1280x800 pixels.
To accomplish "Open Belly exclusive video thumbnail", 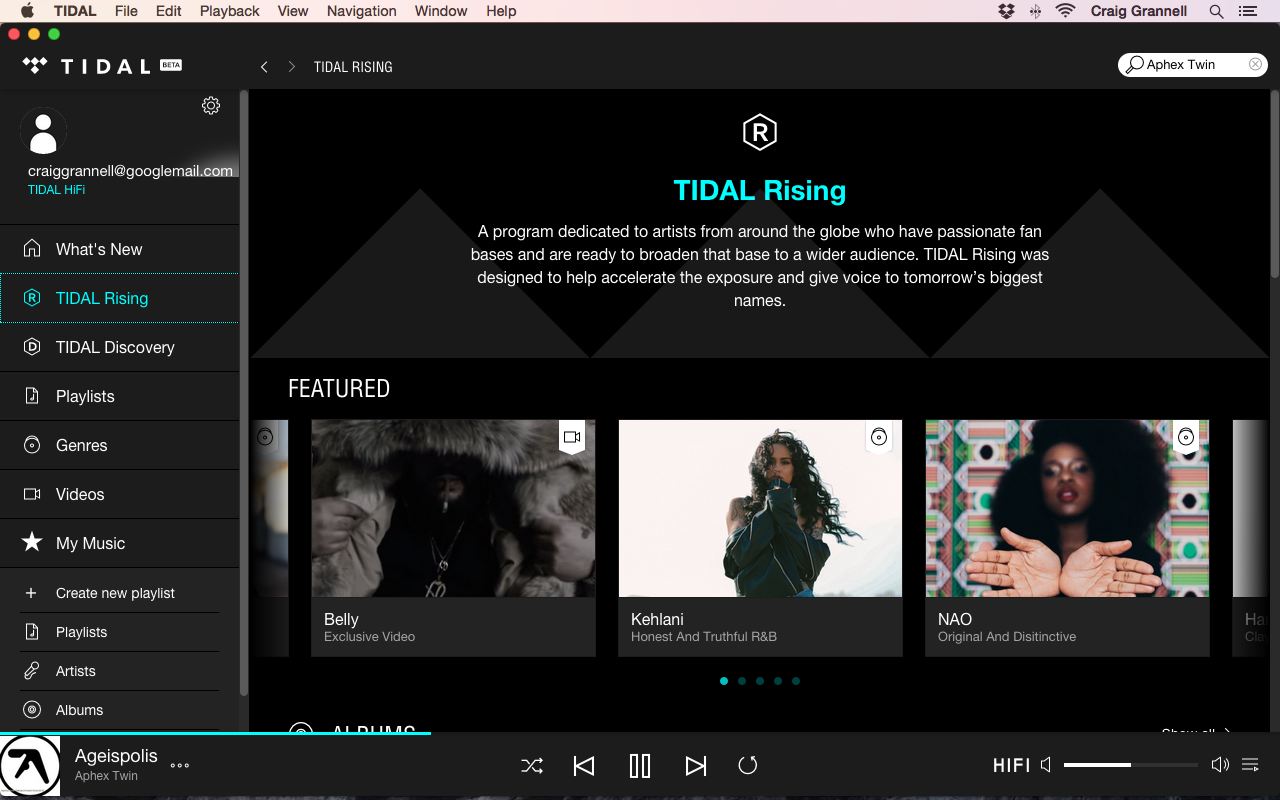I will (453, 508).
